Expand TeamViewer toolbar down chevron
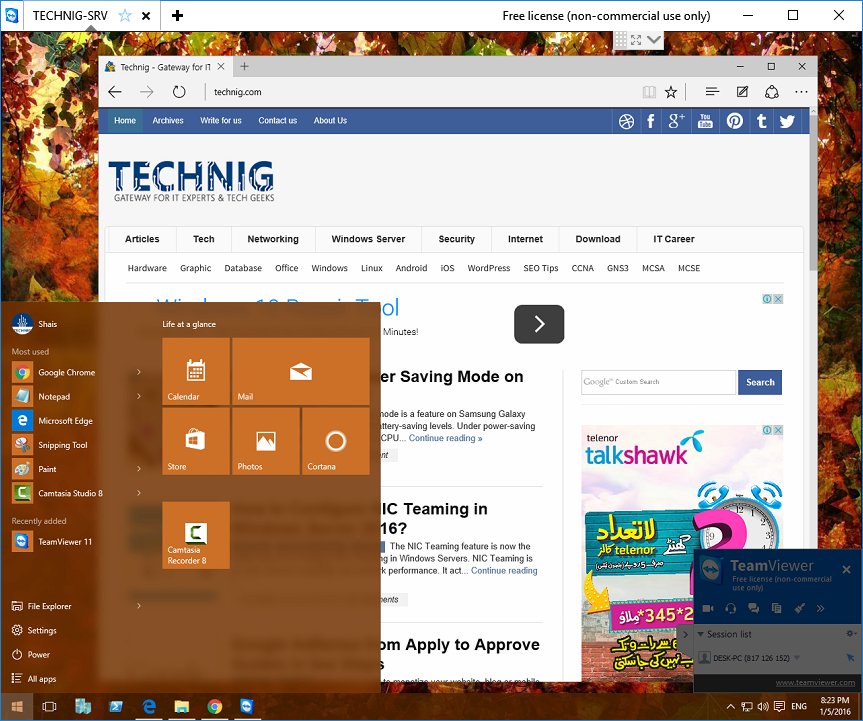This screenshot has height=721, width=863. tap(654, 40)
